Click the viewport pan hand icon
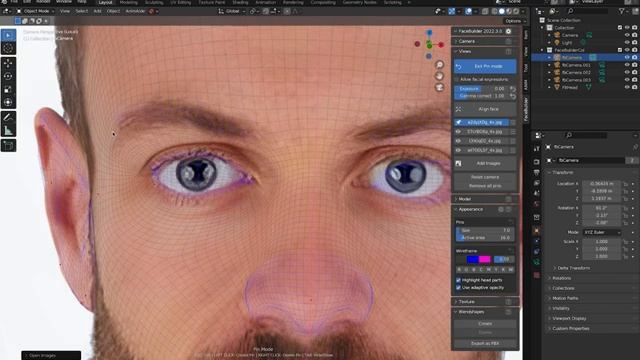This screenshot has height=360, width=640. (x=440, y=76)
